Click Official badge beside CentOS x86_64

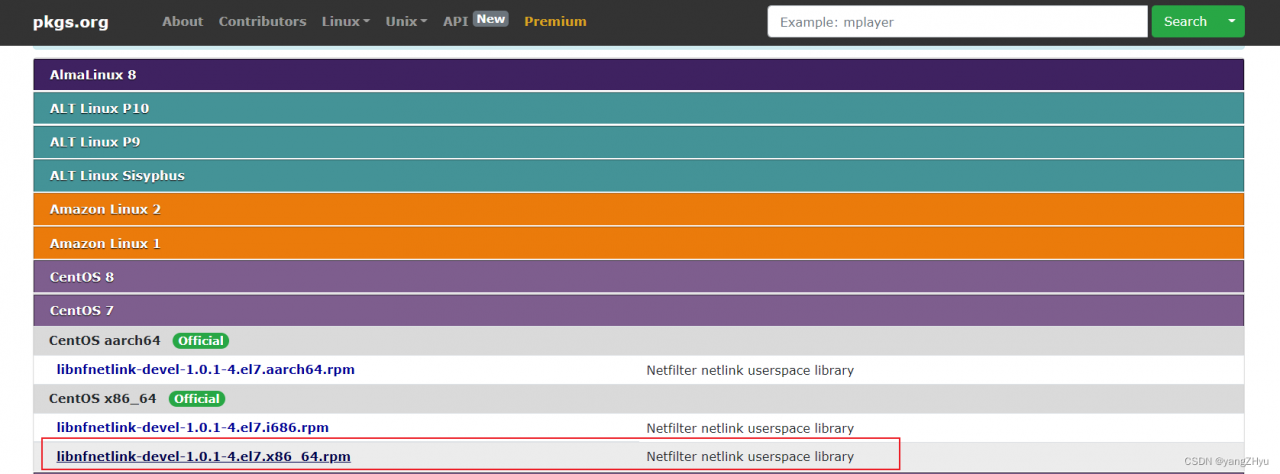pyautogui.click(x=197, y=399)
